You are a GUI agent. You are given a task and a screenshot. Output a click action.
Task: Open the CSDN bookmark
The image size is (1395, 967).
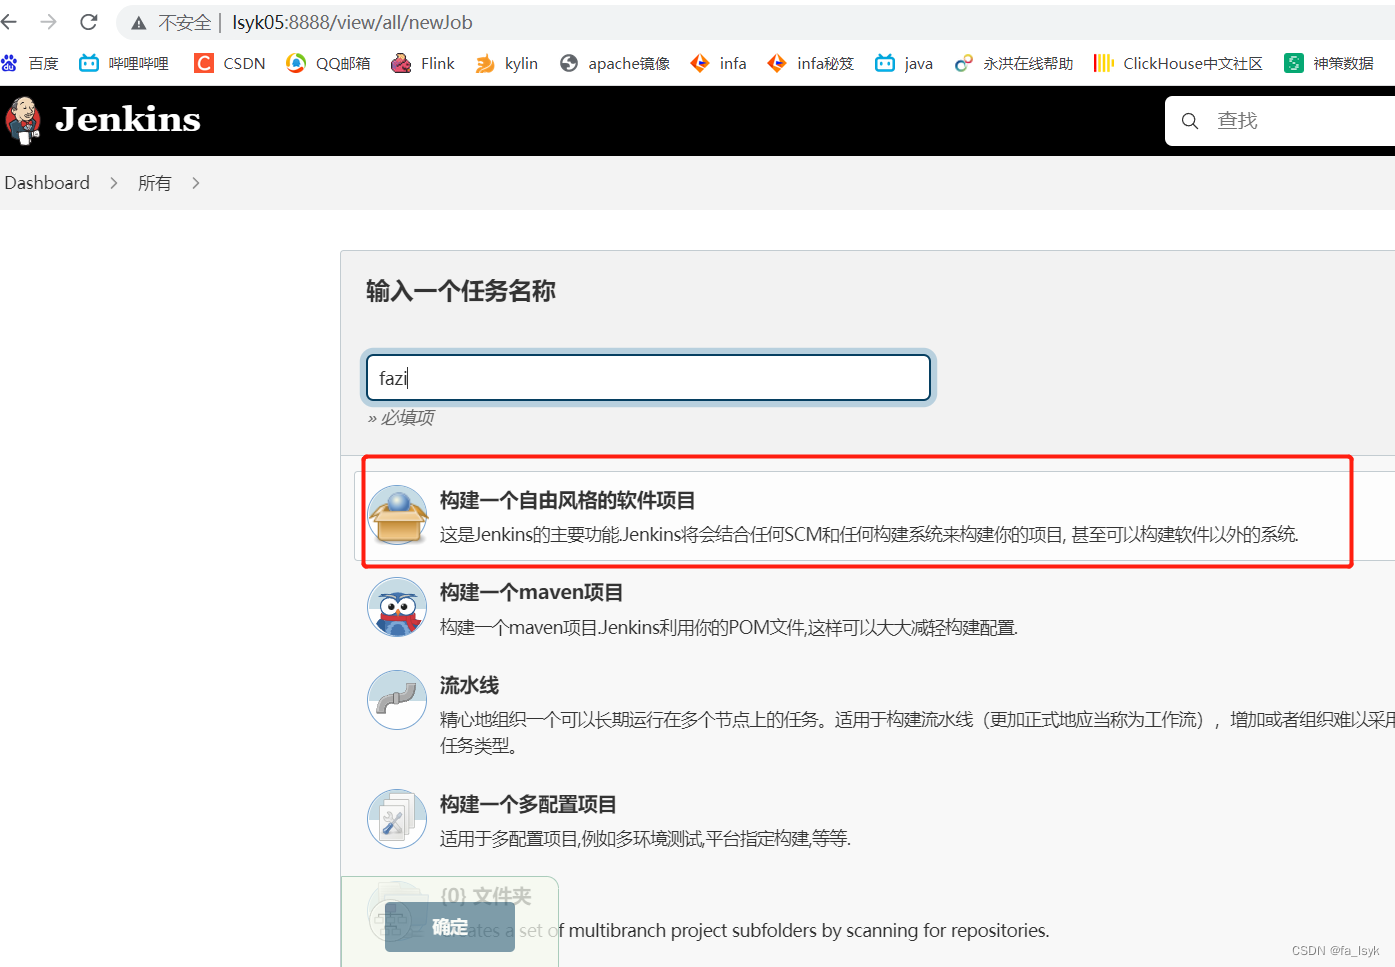tap(230, 63)
